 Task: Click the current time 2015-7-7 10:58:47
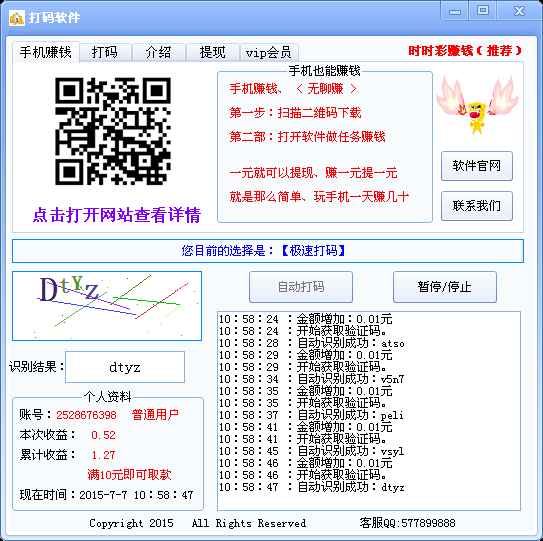pos(136,495)
